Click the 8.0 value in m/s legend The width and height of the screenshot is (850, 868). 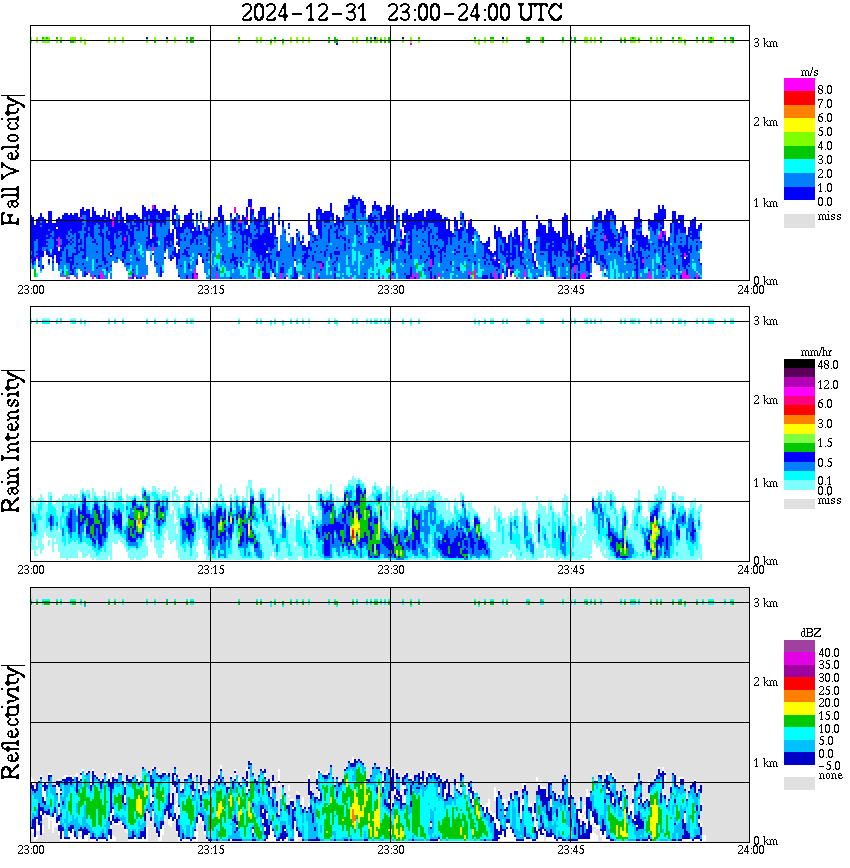coord(825,90)
